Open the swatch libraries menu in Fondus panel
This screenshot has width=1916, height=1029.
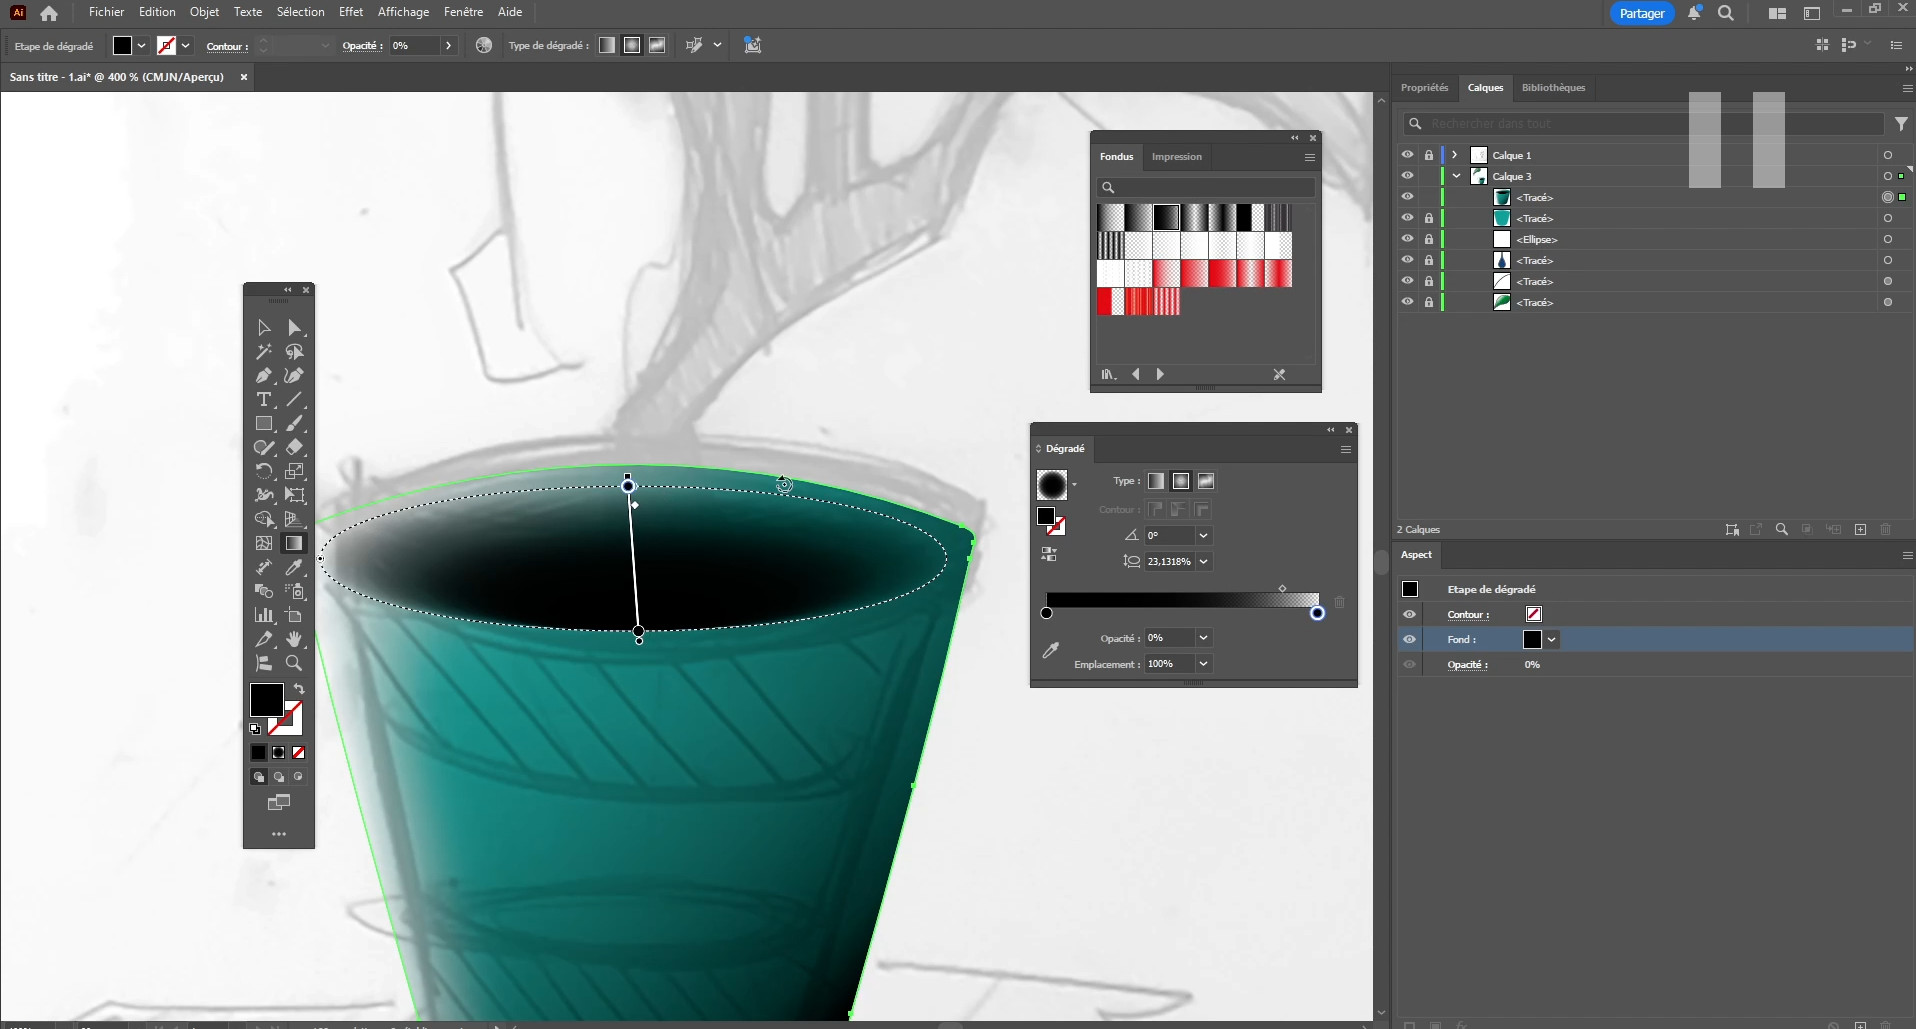[1108, 374]
